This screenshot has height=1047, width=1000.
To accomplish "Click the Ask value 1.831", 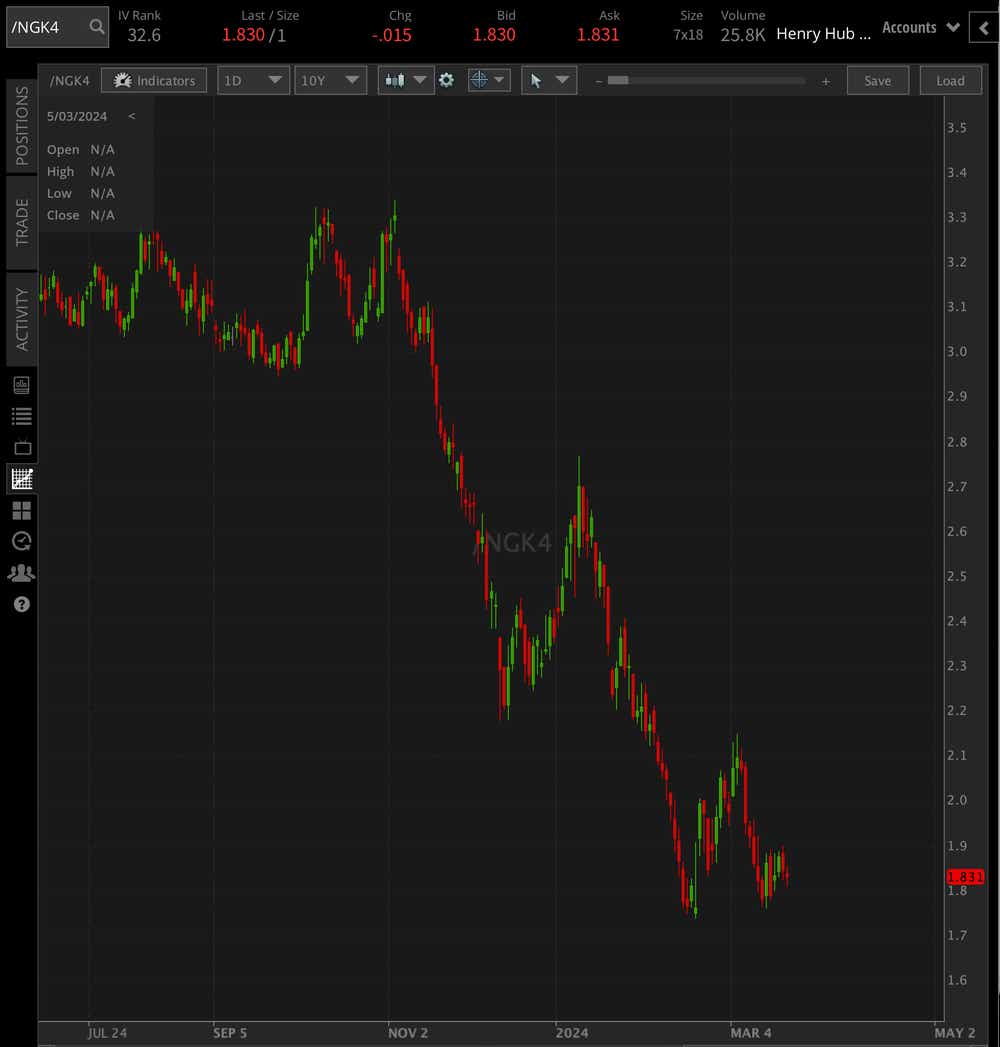I will click(597, 35).
